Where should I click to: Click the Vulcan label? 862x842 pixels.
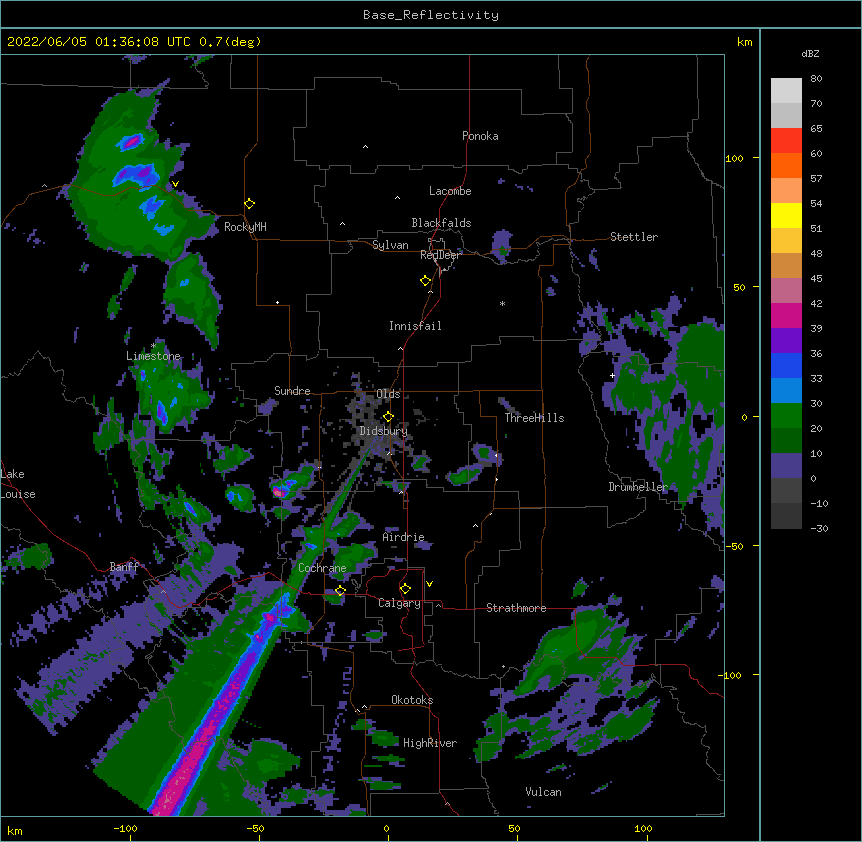click(x=543, y=792)
